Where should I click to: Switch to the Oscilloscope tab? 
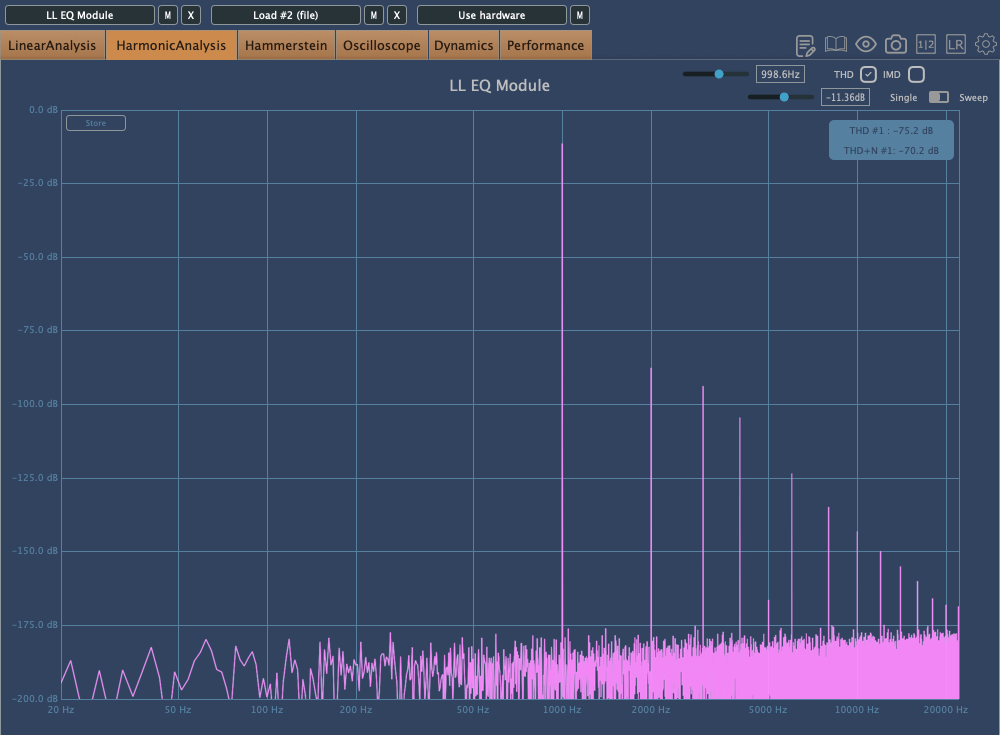pos(382,45)
